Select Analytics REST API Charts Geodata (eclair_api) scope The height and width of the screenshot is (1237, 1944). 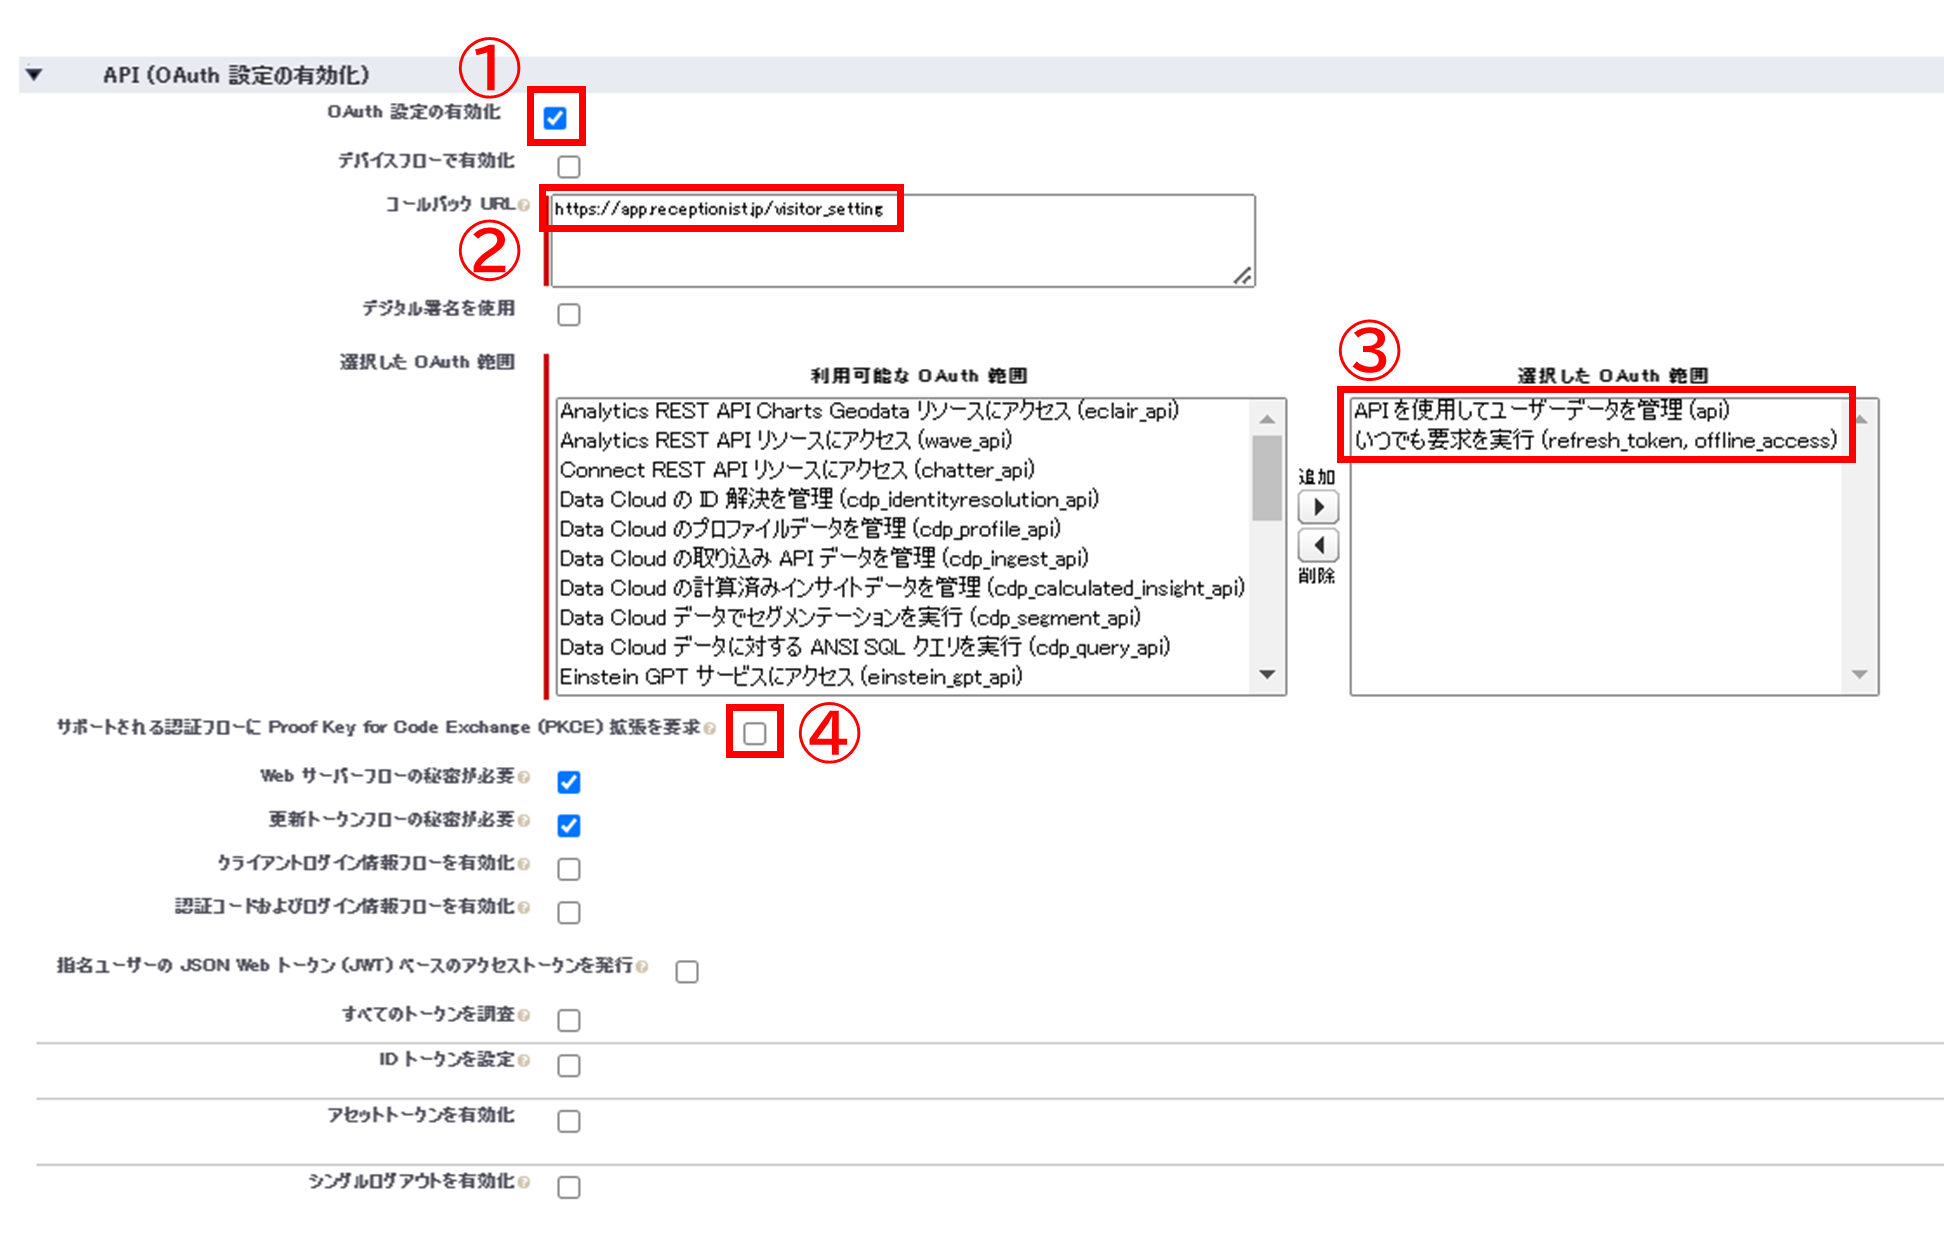[x=869, y=411]
